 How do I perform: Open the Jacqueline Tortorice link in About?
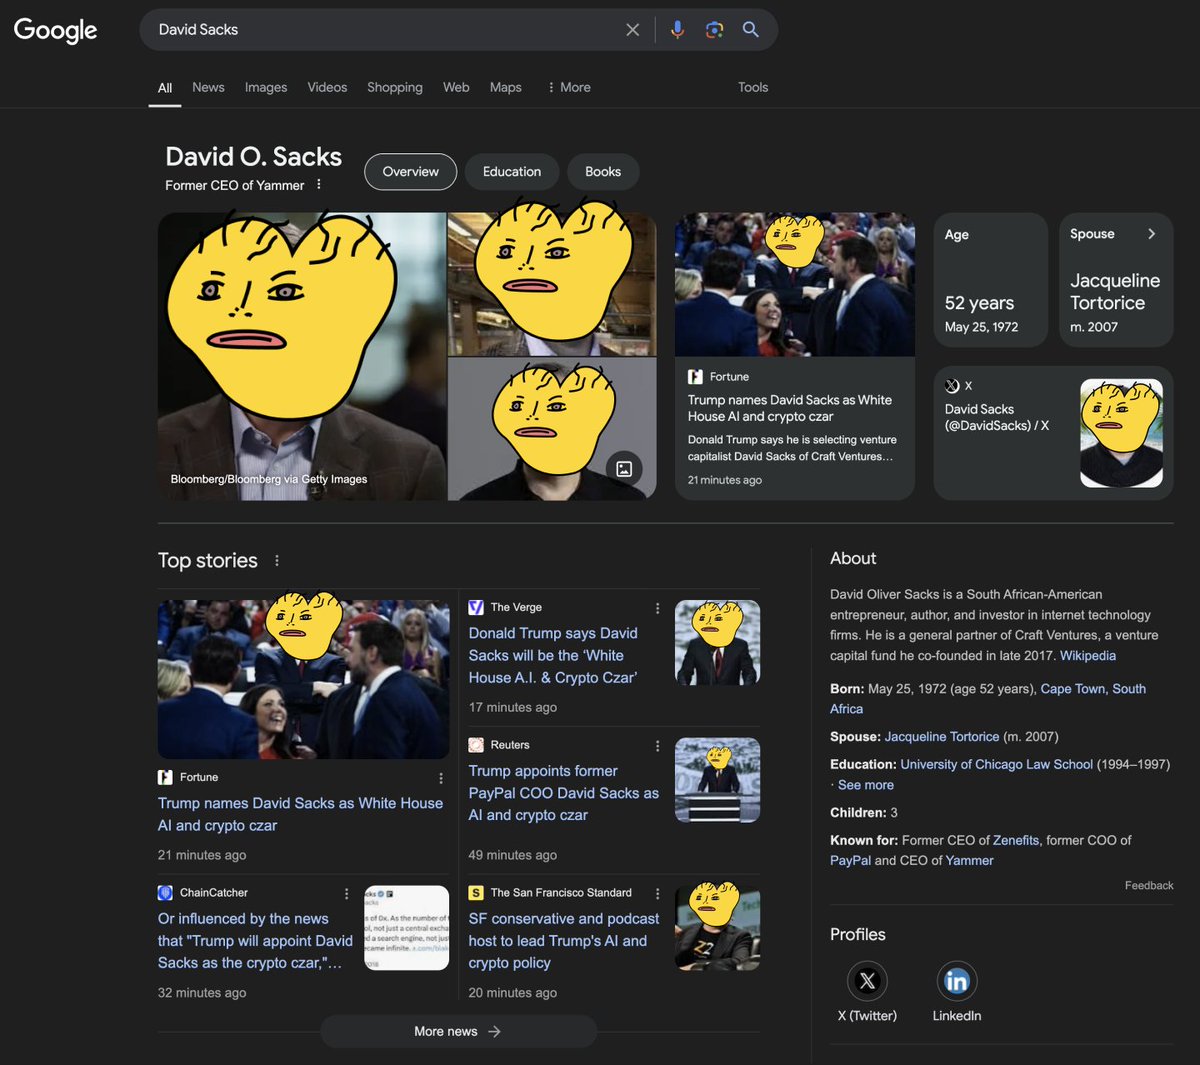pyautogui.click(x=941, y=736)
